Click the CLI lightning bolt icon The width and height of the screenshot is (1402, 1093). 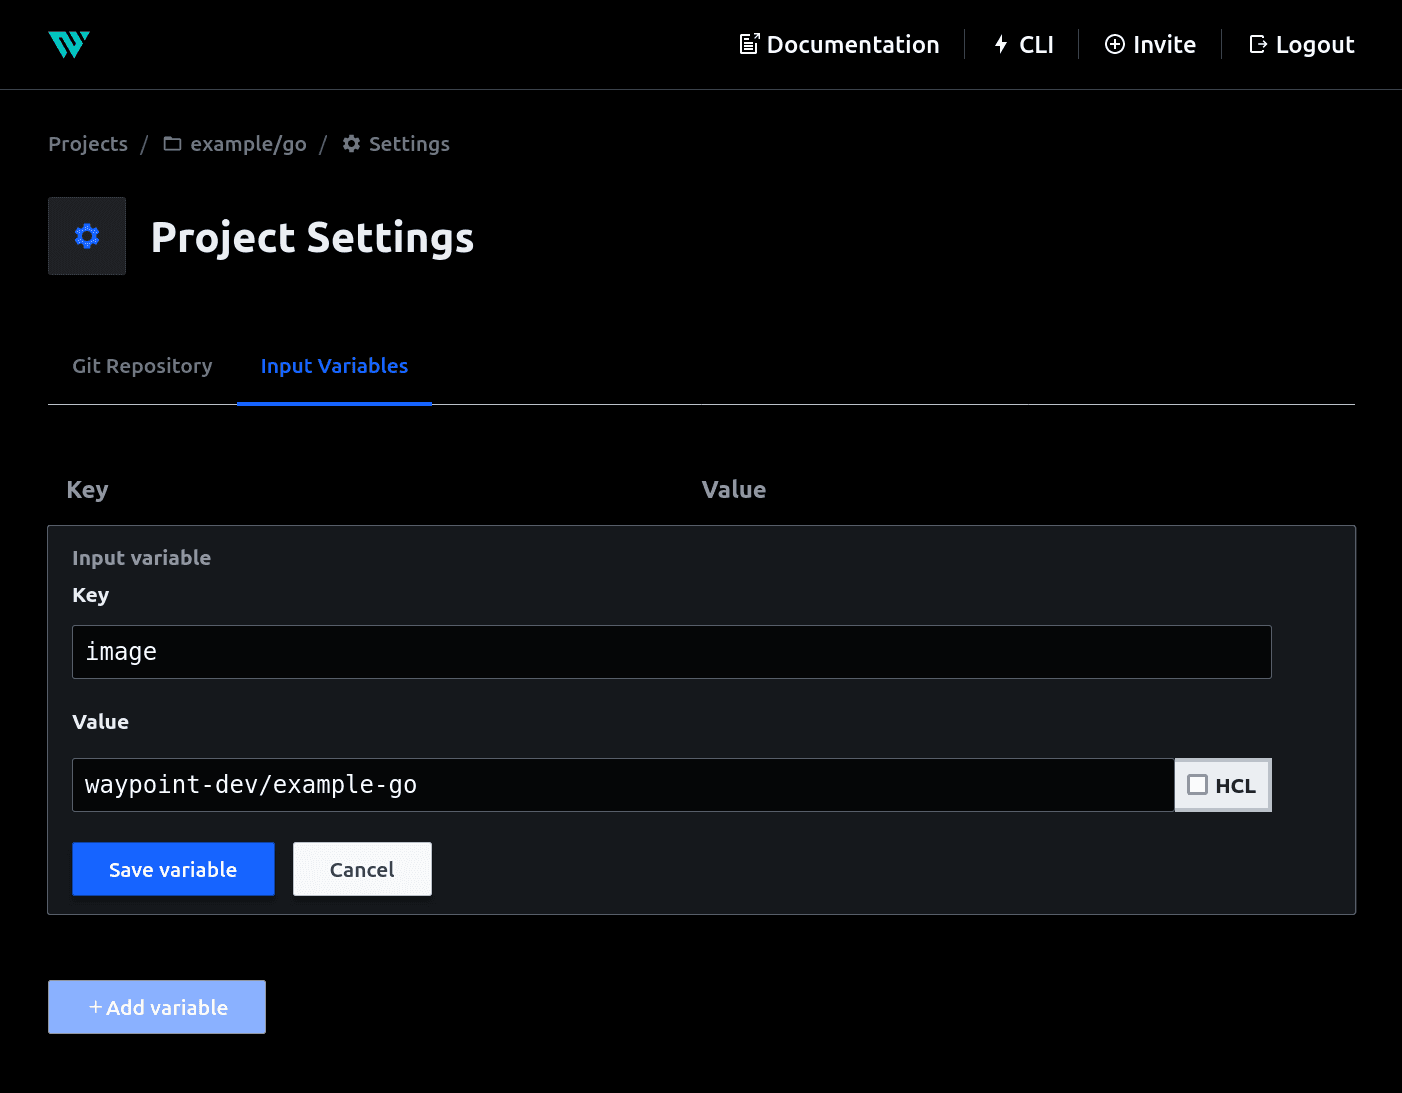click(1000, 44)
